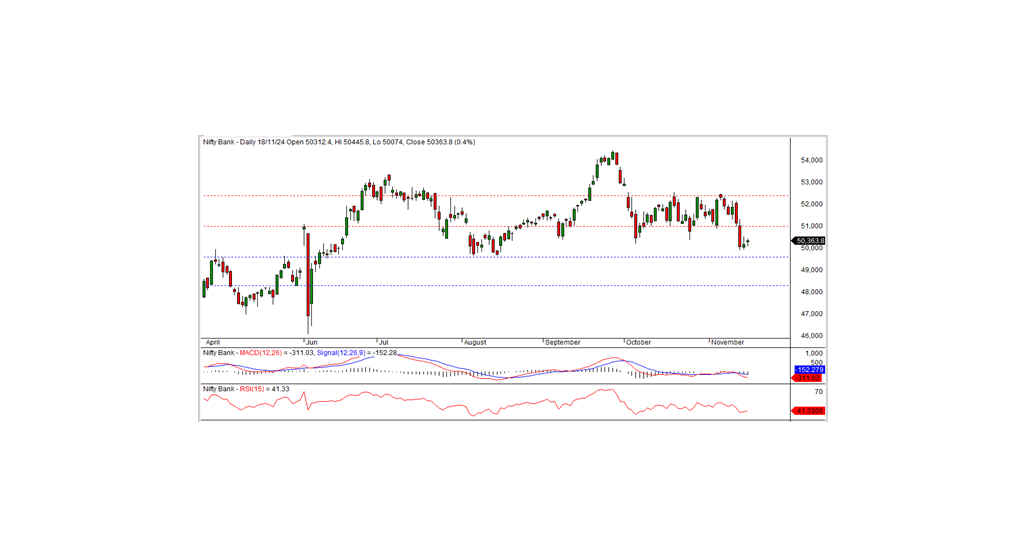
Task: Click the blue -152.279 signal value tag
Action: pos(810,370)
